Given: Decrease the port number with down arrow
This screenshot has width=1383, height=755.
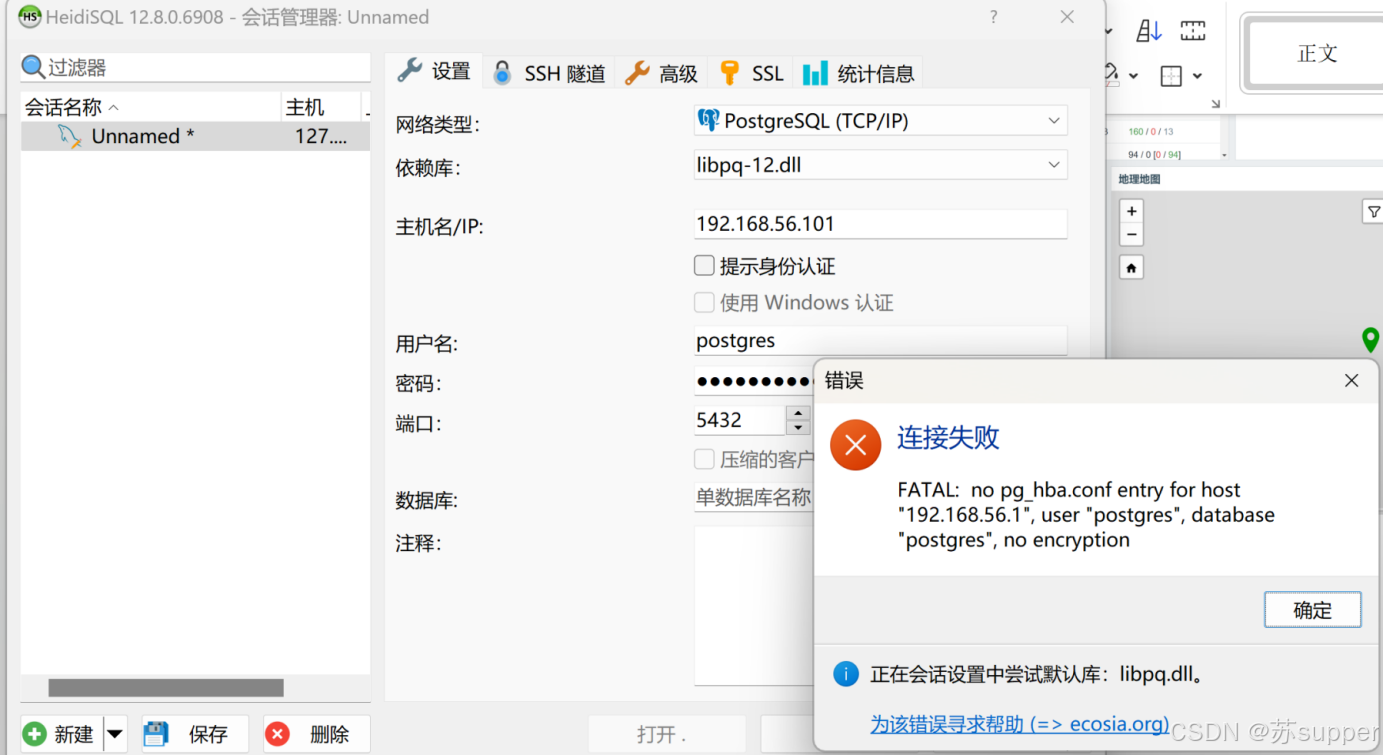Looking at the screenshot, I should 798,428.
